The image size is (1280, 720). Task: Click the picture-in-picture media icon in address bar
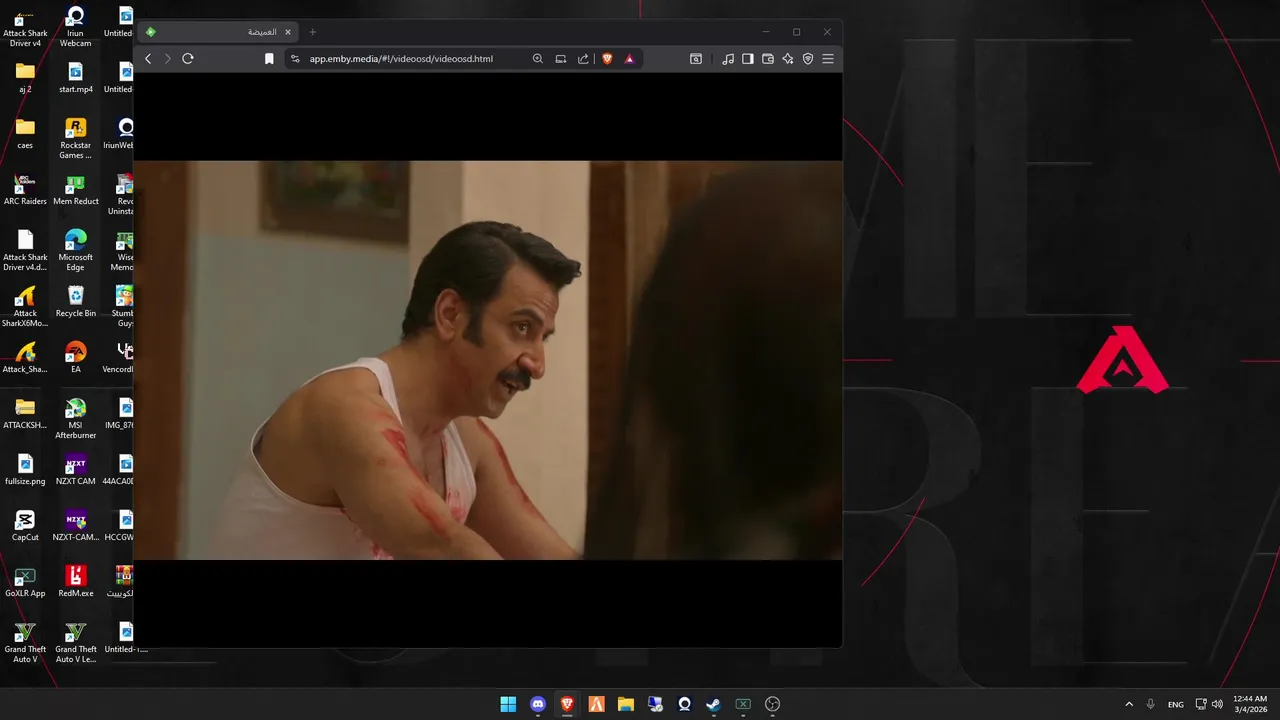561,59
